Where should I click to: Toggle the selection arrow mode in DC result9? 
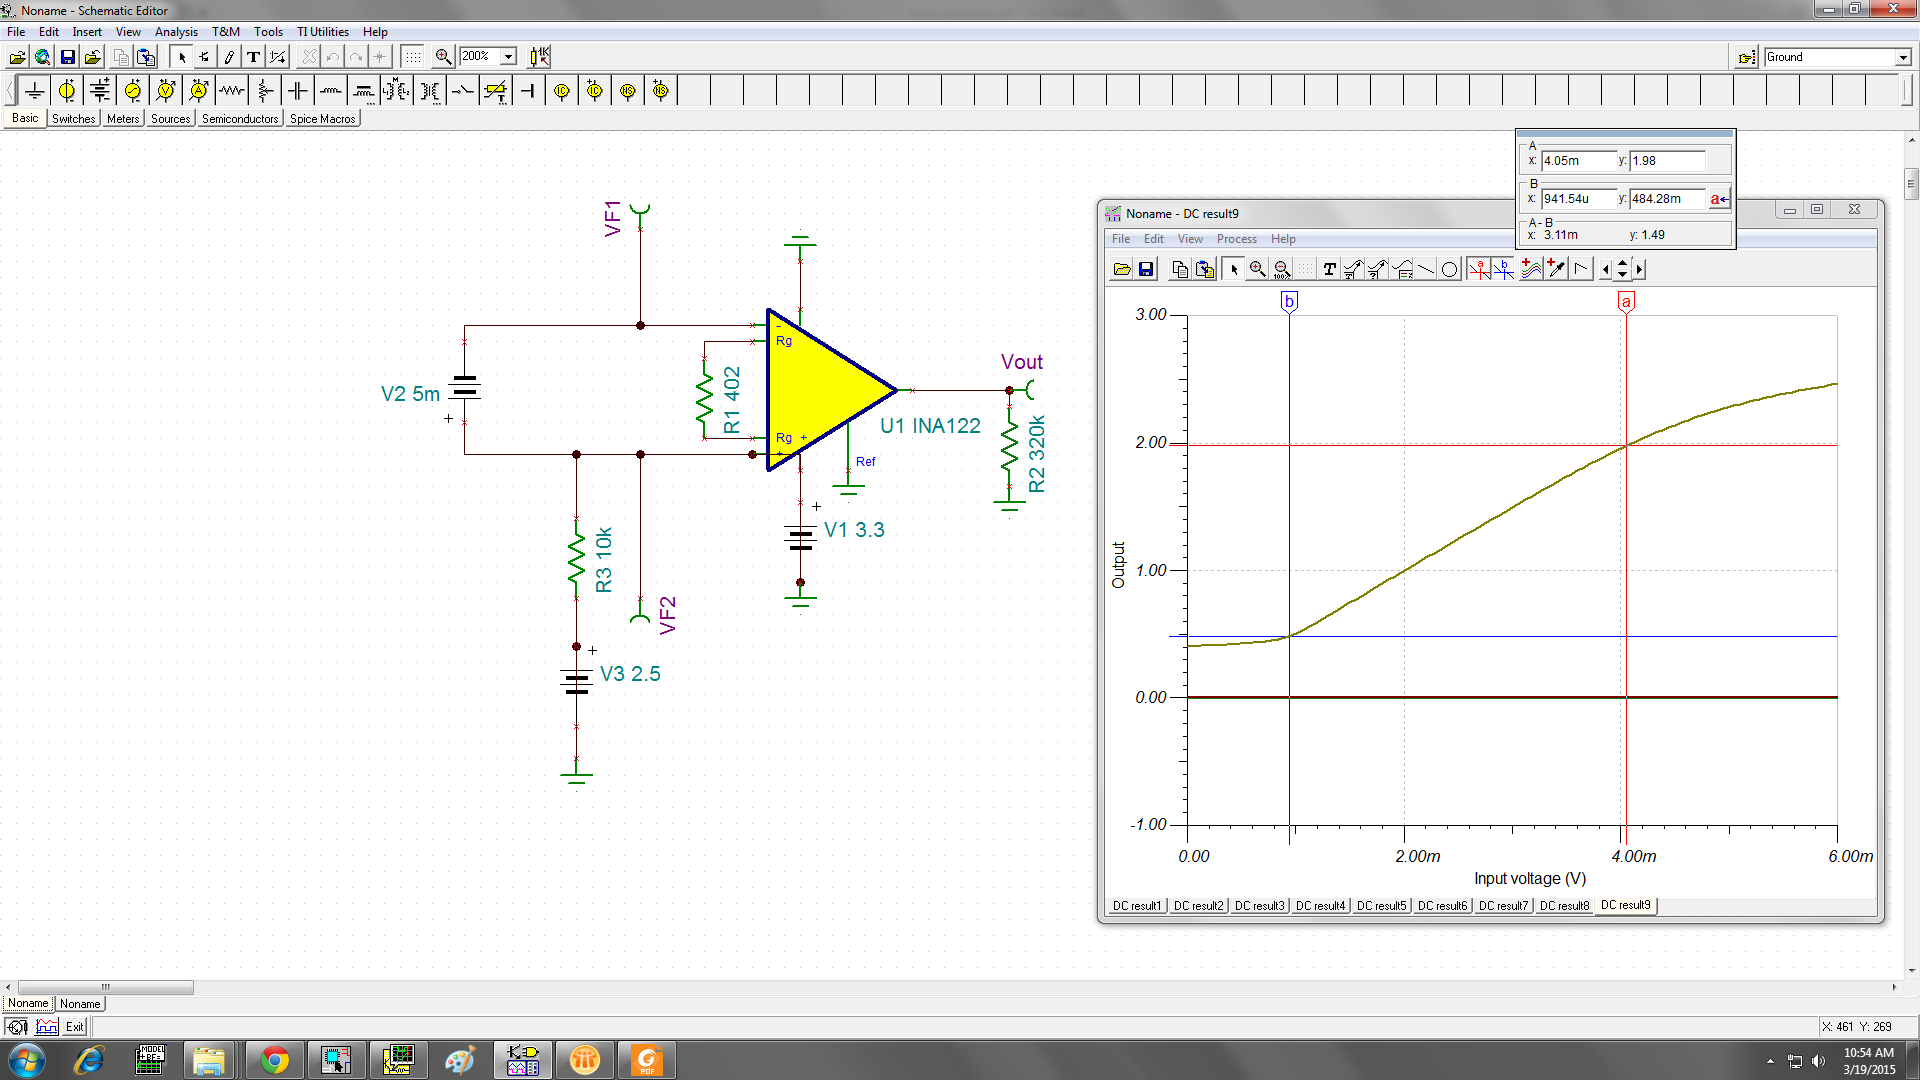click(x=1233, y=269)
